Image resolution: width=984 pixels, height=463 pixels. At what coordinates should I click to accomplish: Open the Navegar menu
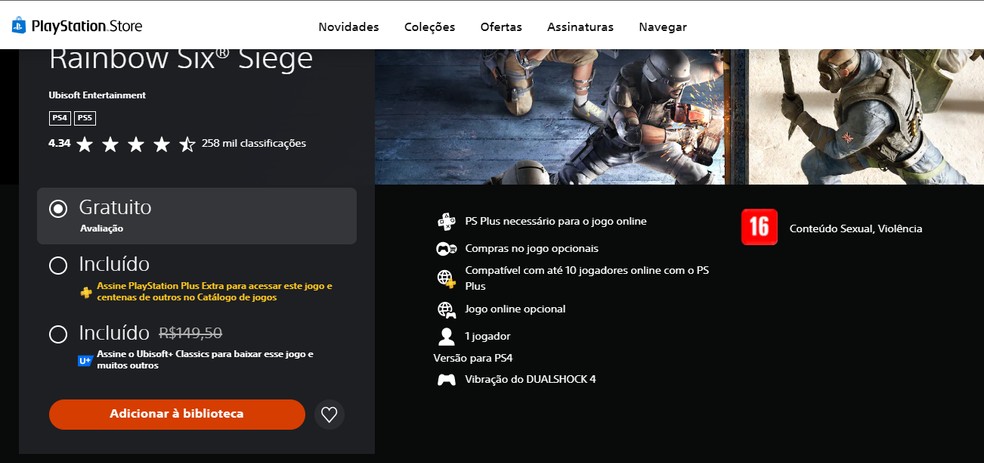[x=663, y=27]
